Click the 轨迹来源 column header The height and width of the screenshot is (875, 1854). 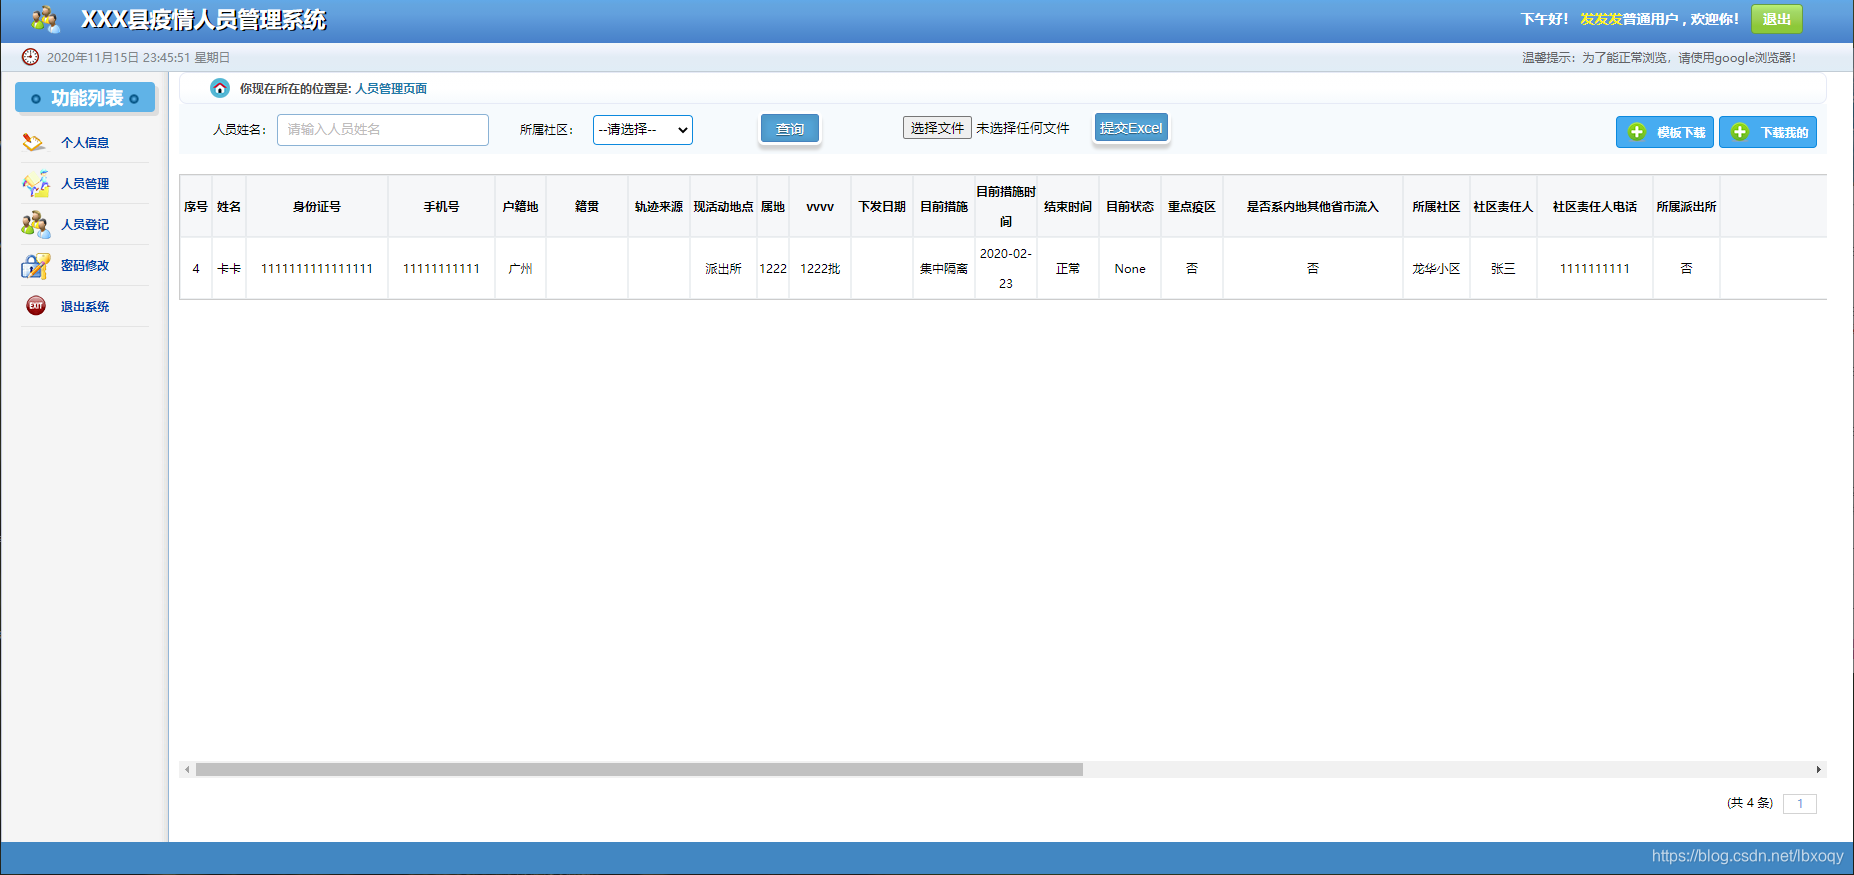[659, 207]
